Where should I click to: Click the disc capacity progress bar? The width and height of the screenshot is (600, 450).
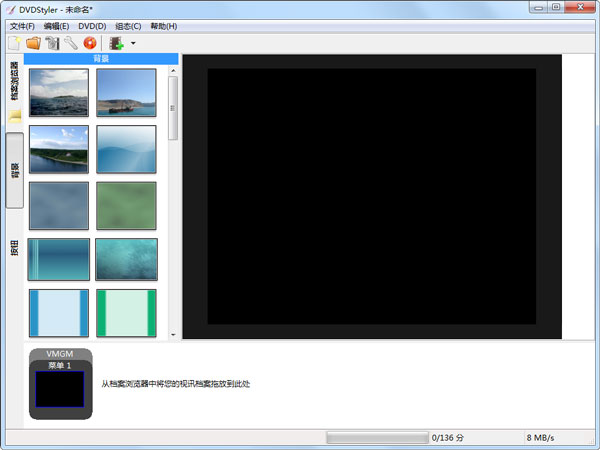click(377, 438)
